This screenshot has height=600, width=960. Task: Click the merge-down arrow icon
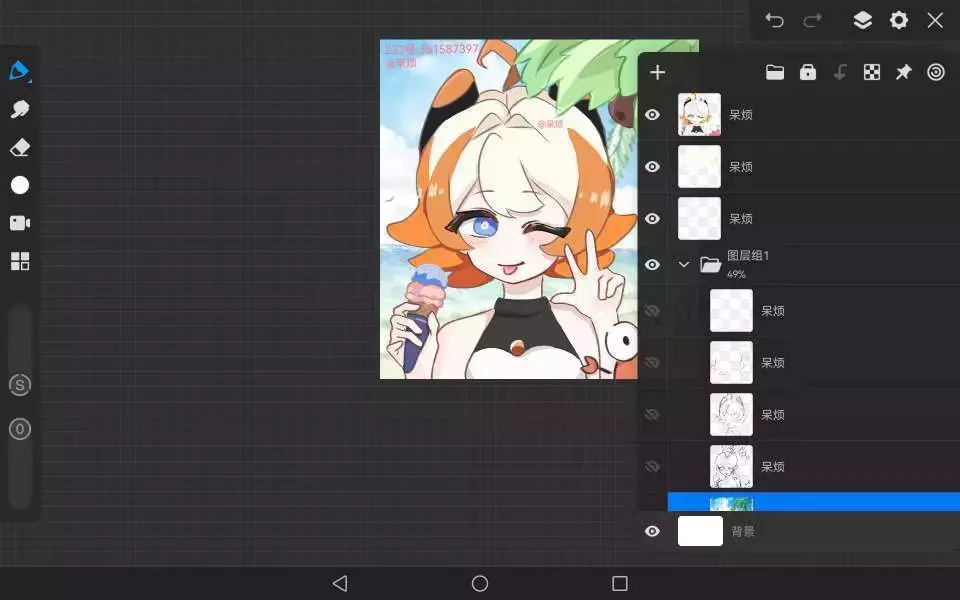pyautogui.click(x=840, y=72)
